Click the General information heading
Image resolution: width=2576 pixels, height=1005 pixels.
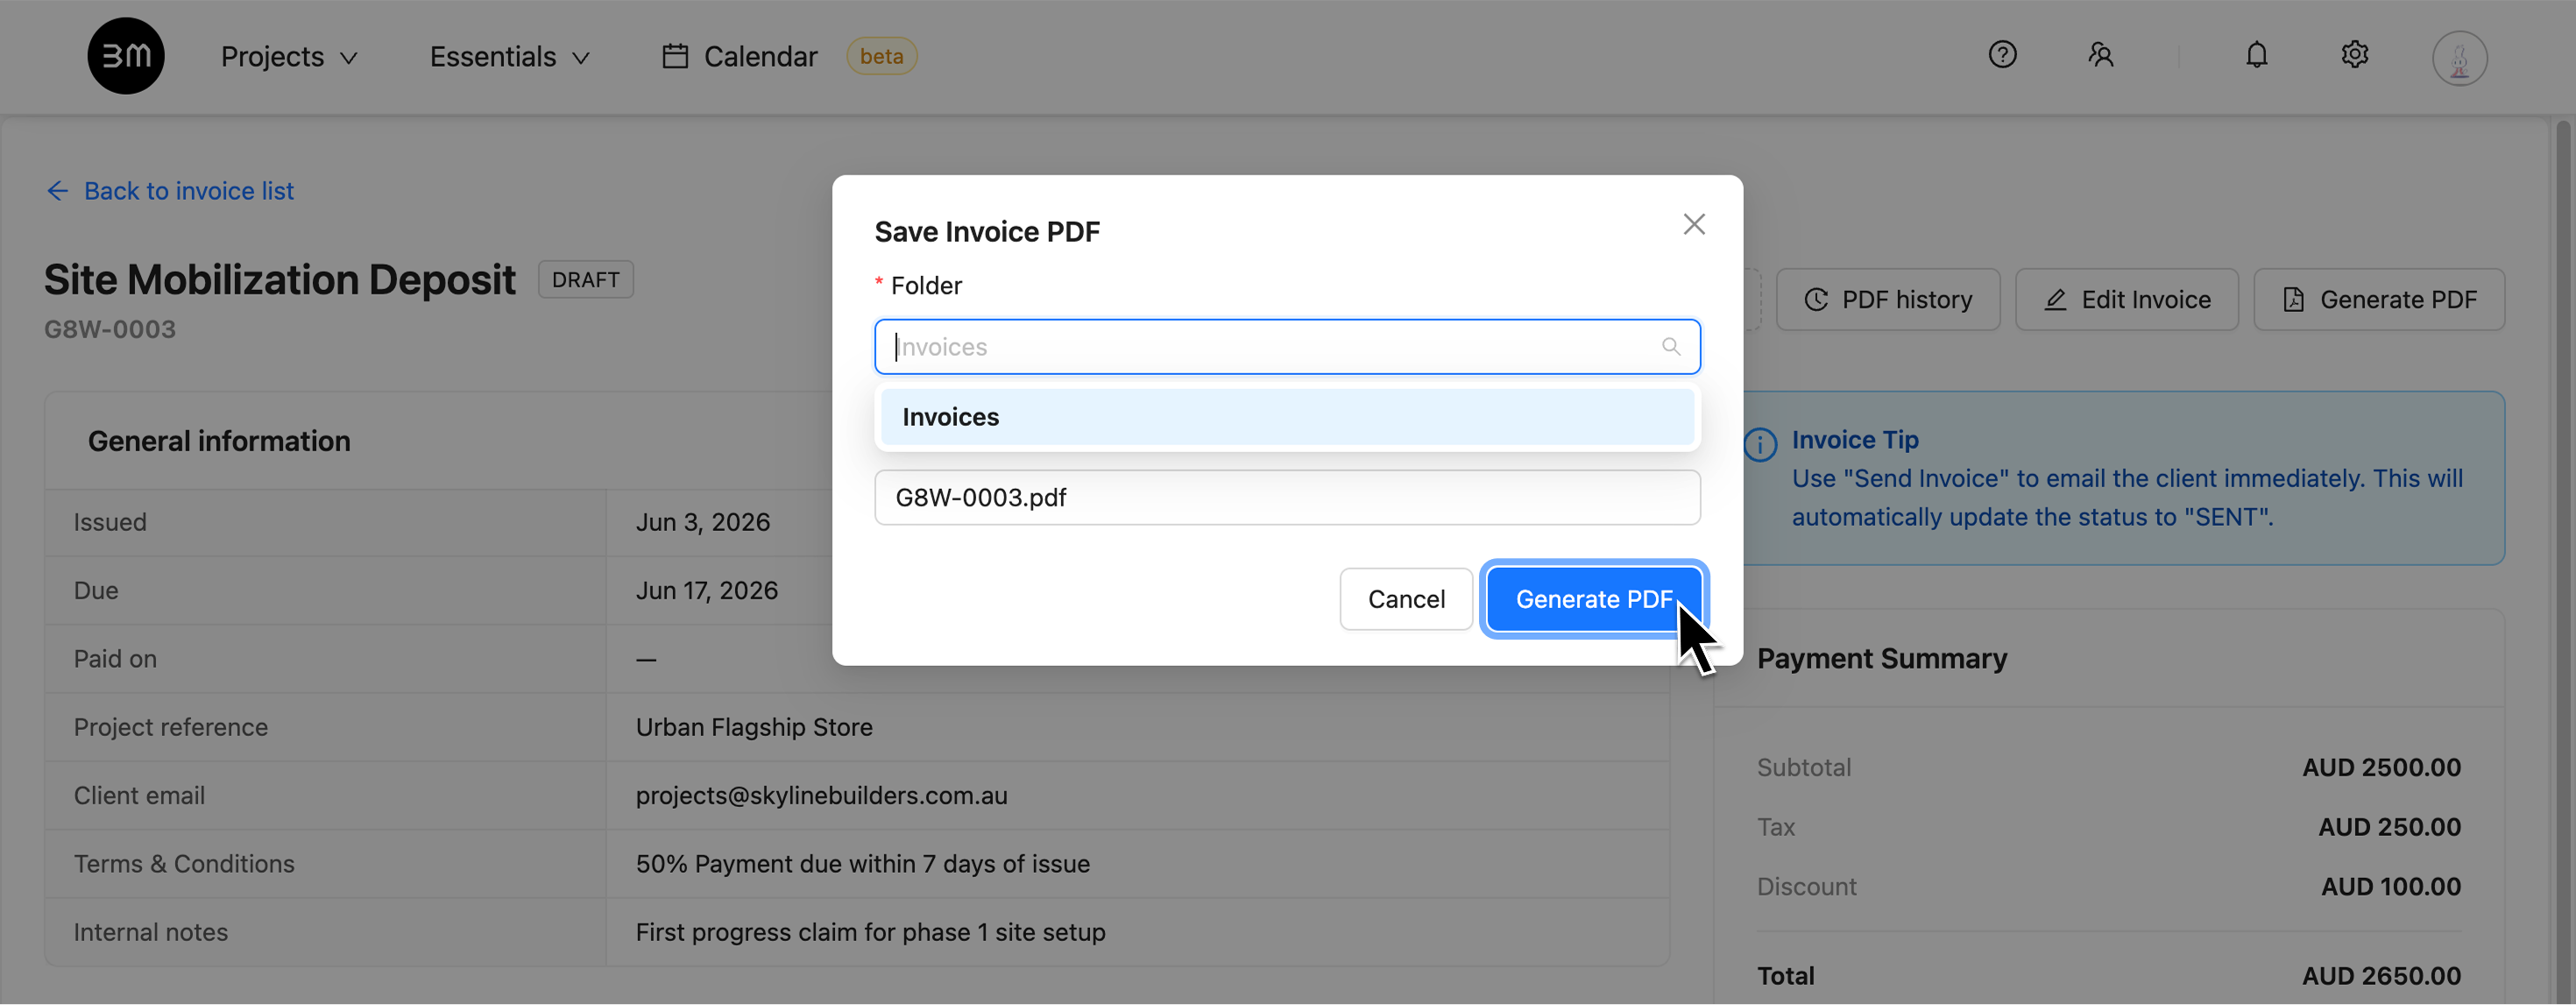pyautogui.click(x=219, y=441)
